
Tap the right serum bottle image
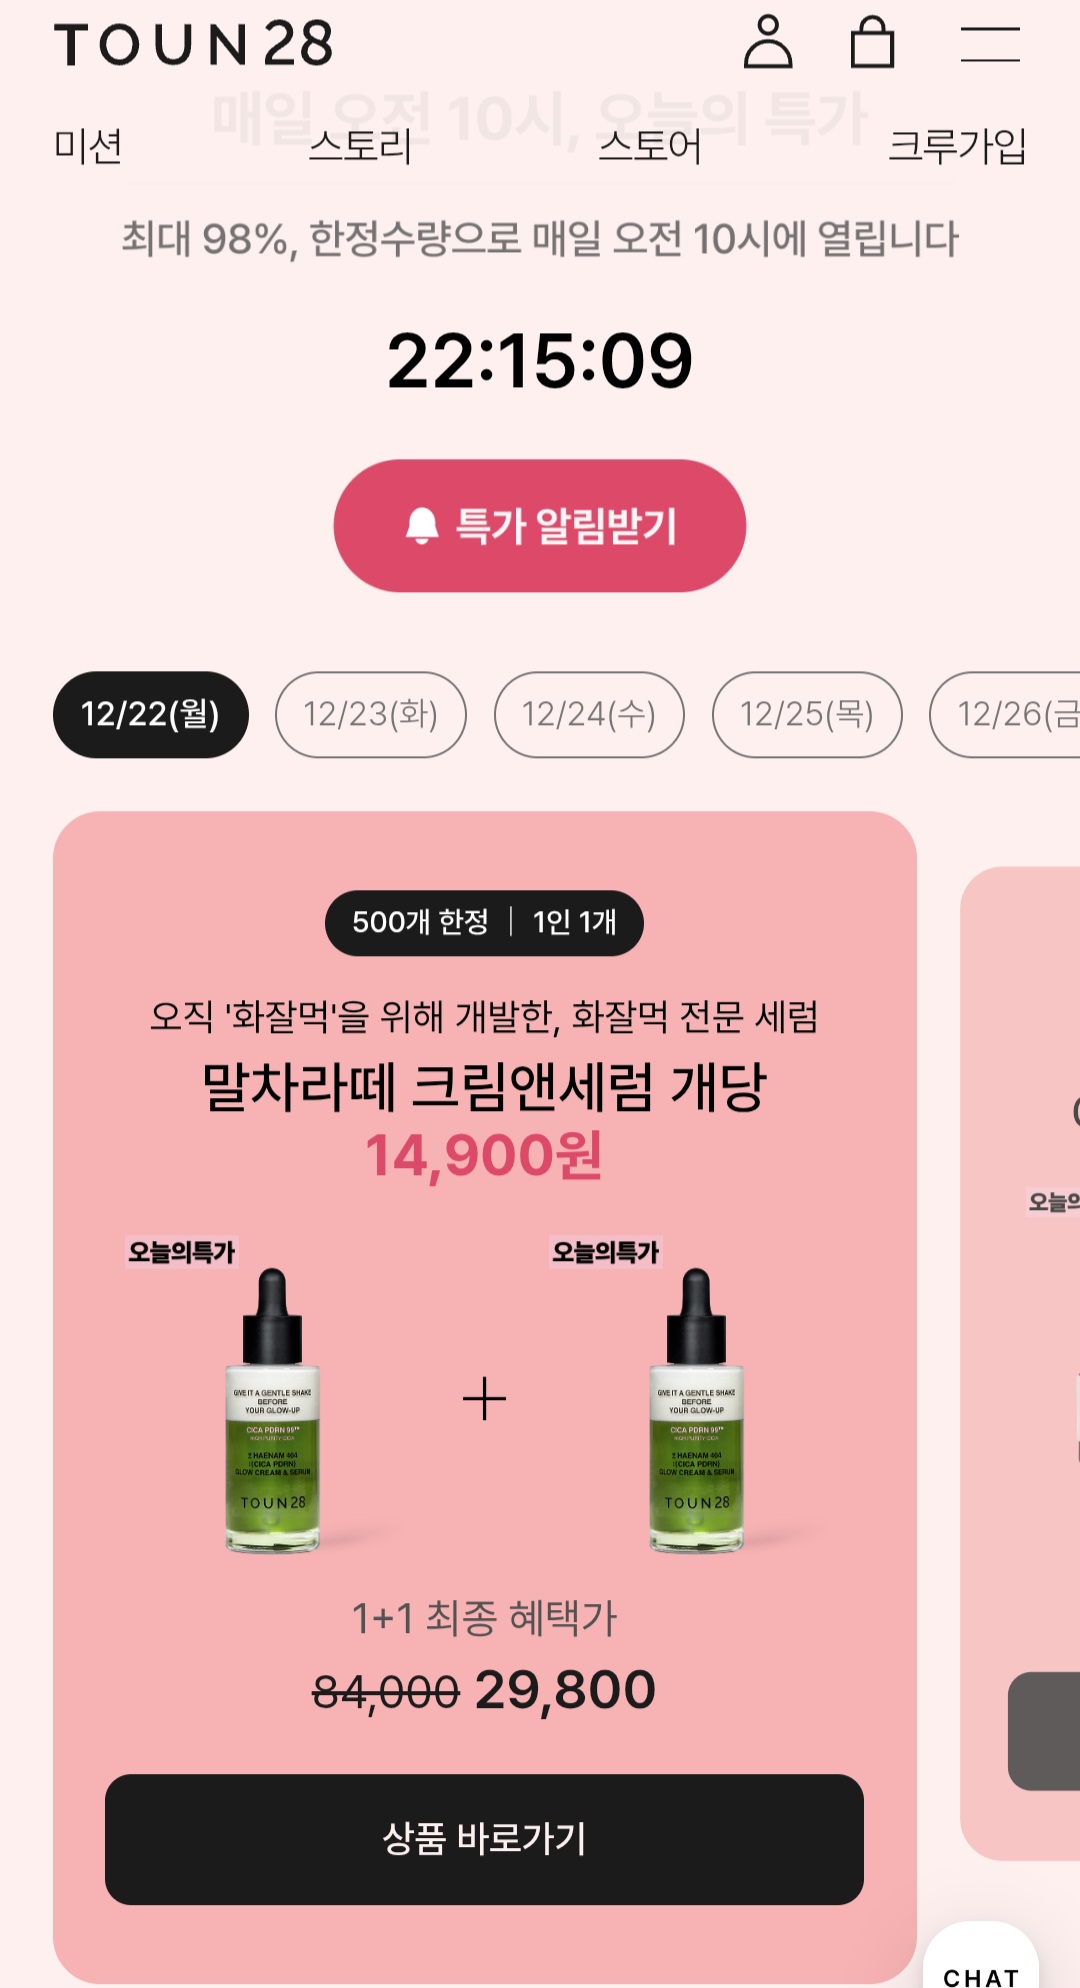point(697,1410)
